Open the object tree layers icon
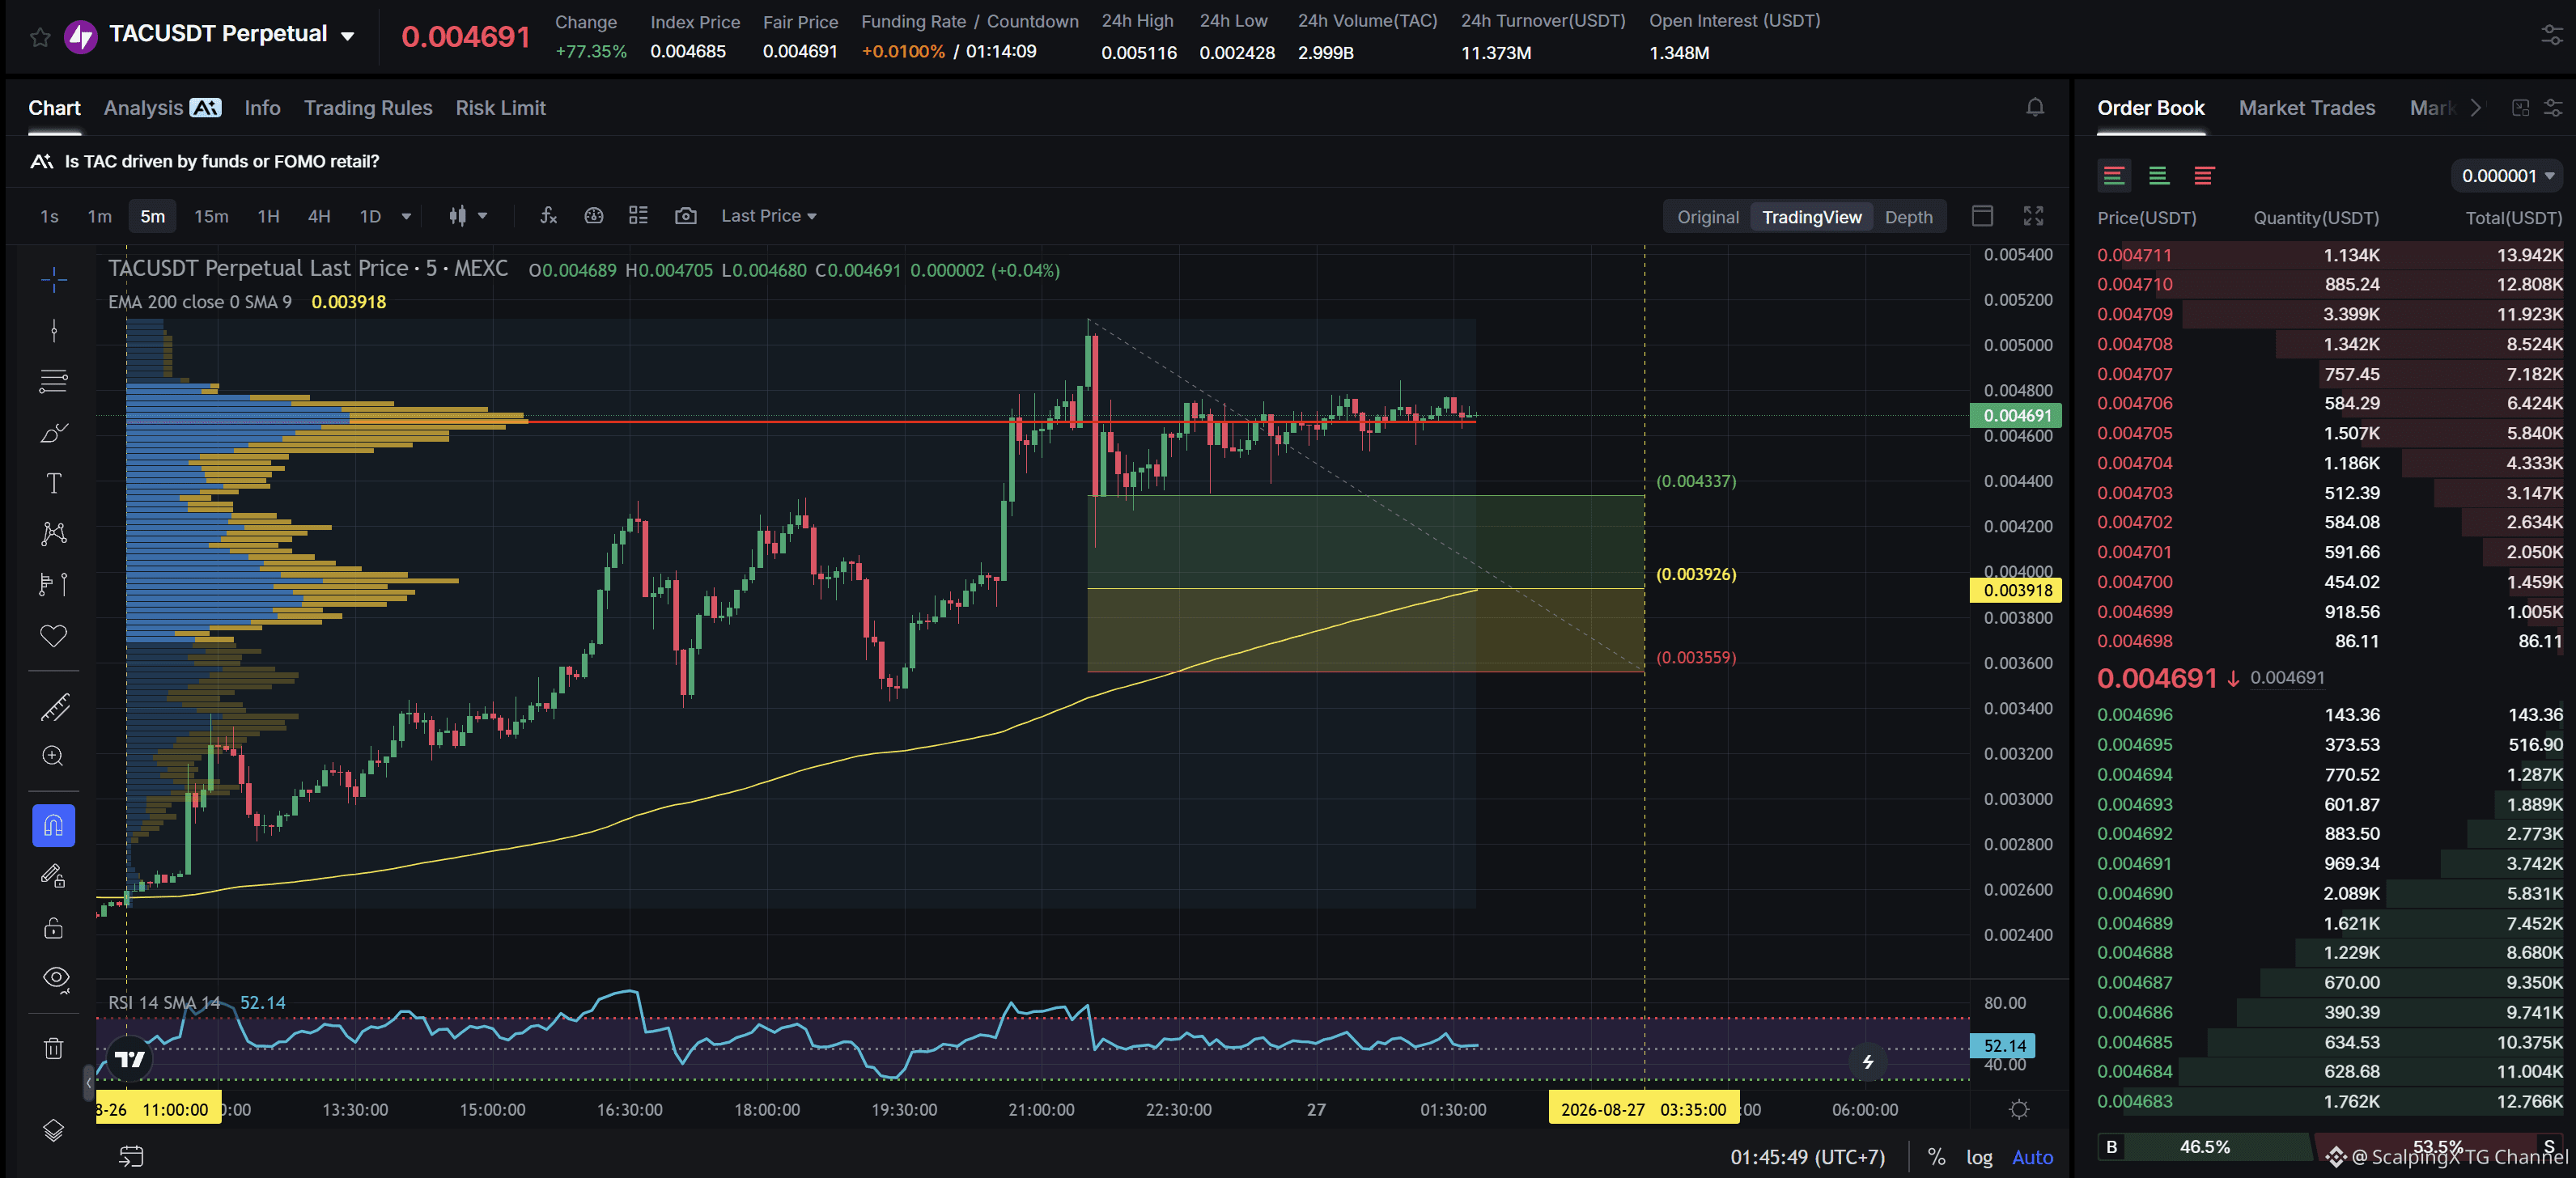 (x=54, y=1130)
